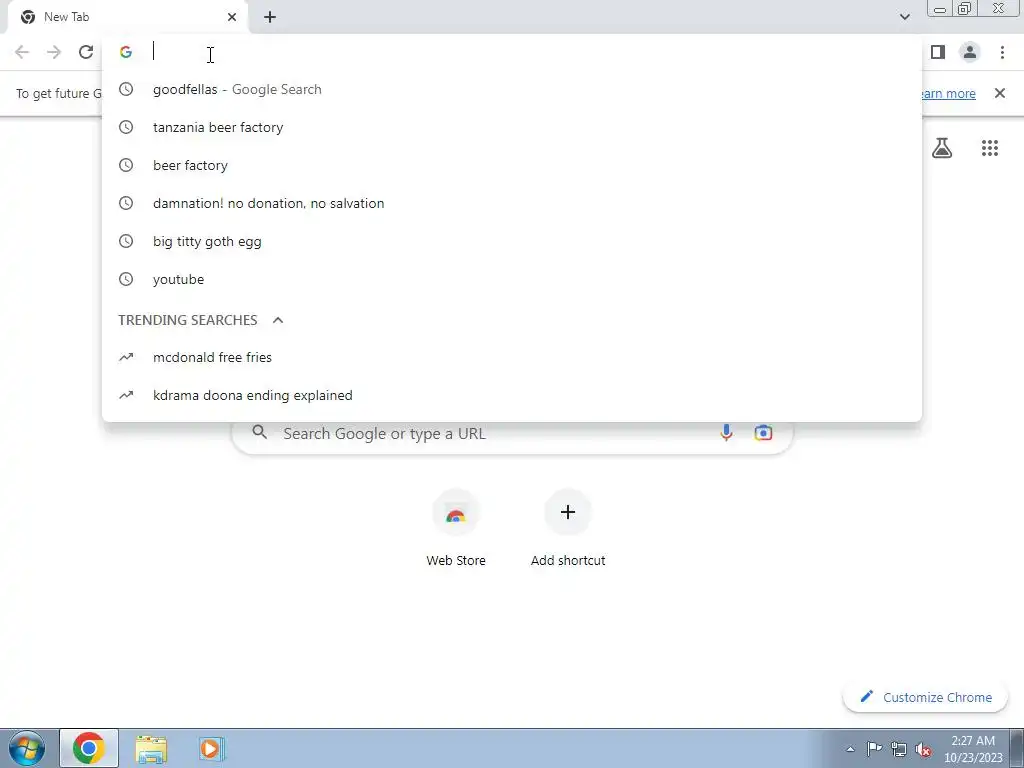Open the Action Center flag icon
1024x768 pixels.
(874, 749)
